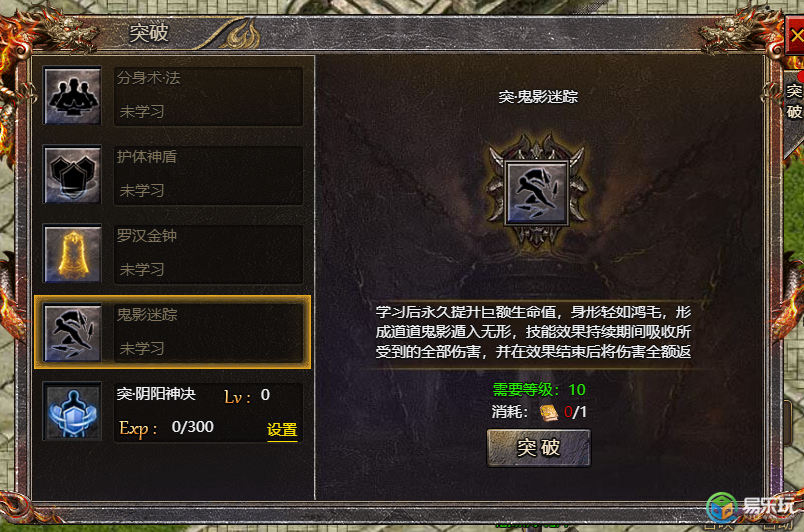Viewport: 804px width, 532px height.
Task: Open the 设置 settings link
Action: pyautogui.click(x=282, y=429)
